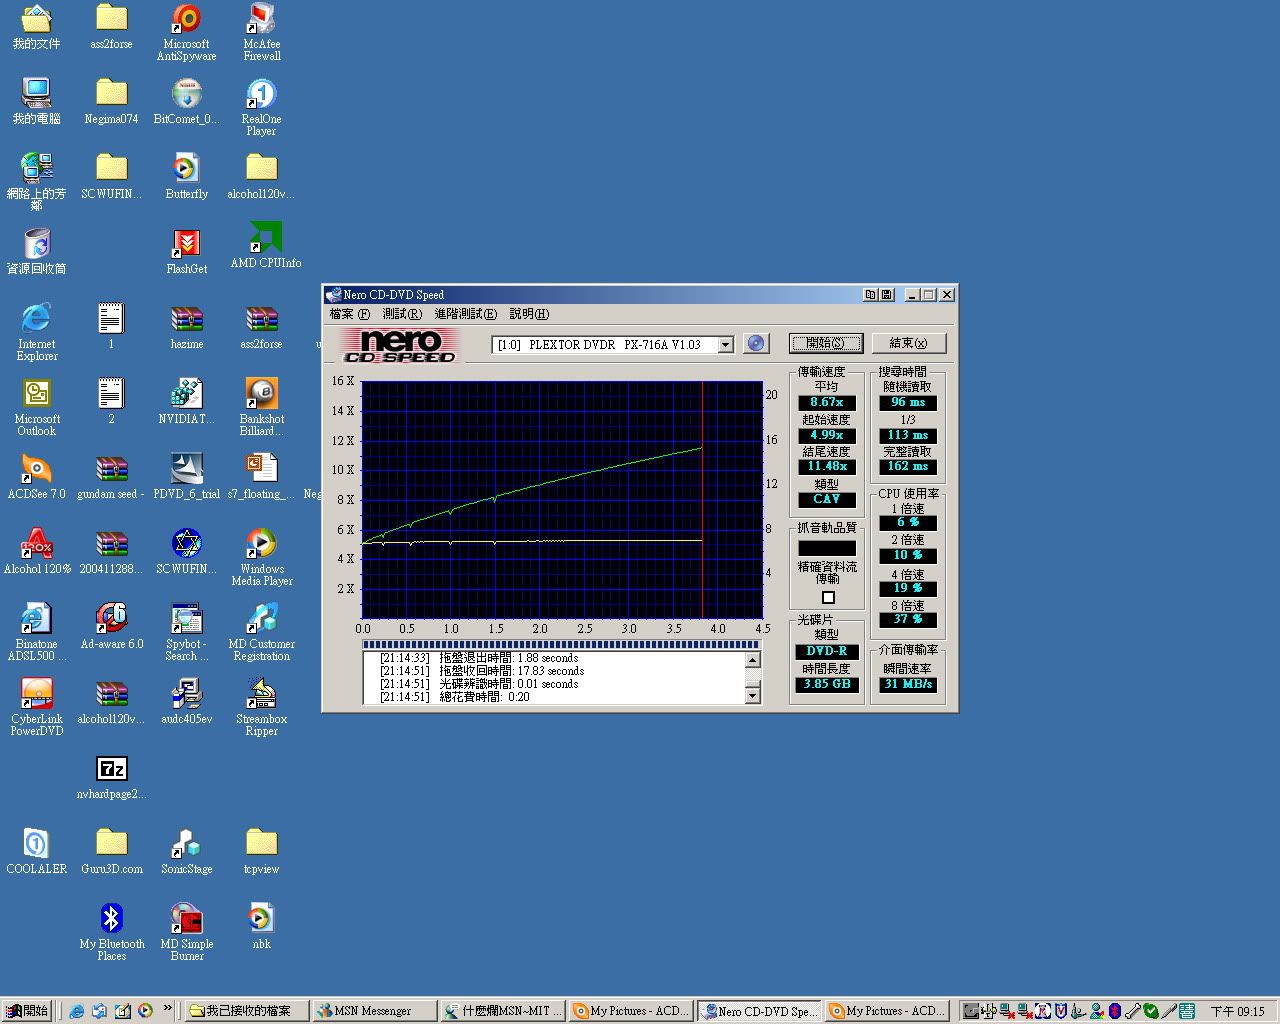Select the SonicStage desktop shortcut
The height and width of the screenshot is (1024, 1280).
point(186,851)
